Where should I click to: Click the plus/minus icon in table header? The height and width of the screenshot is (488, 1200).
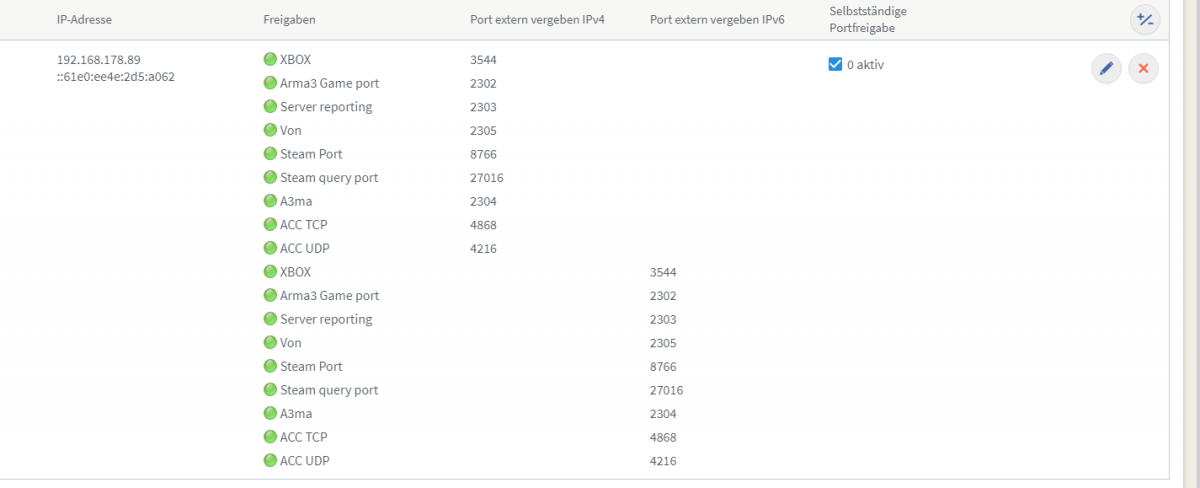click(1144, 19)
